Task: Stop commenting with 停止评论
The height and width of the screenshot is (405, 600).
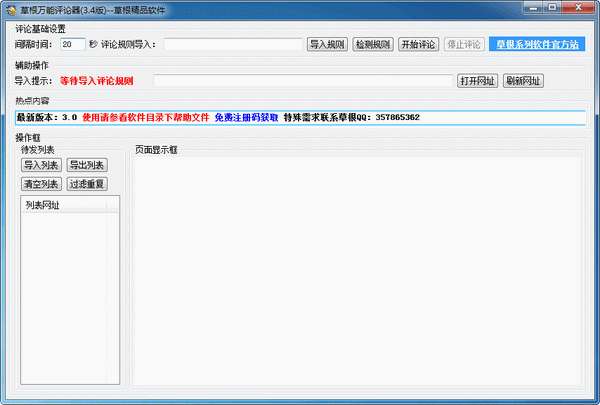Action: [x=463, y=44]
